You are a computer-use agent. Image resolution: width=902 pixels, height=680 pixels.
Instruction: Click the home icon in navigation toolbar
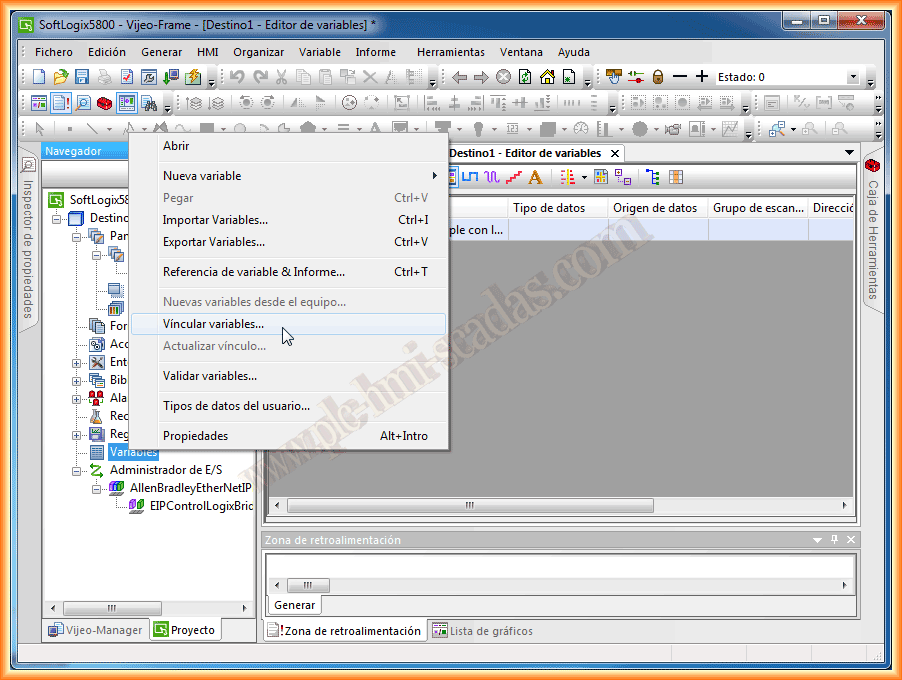547,77
